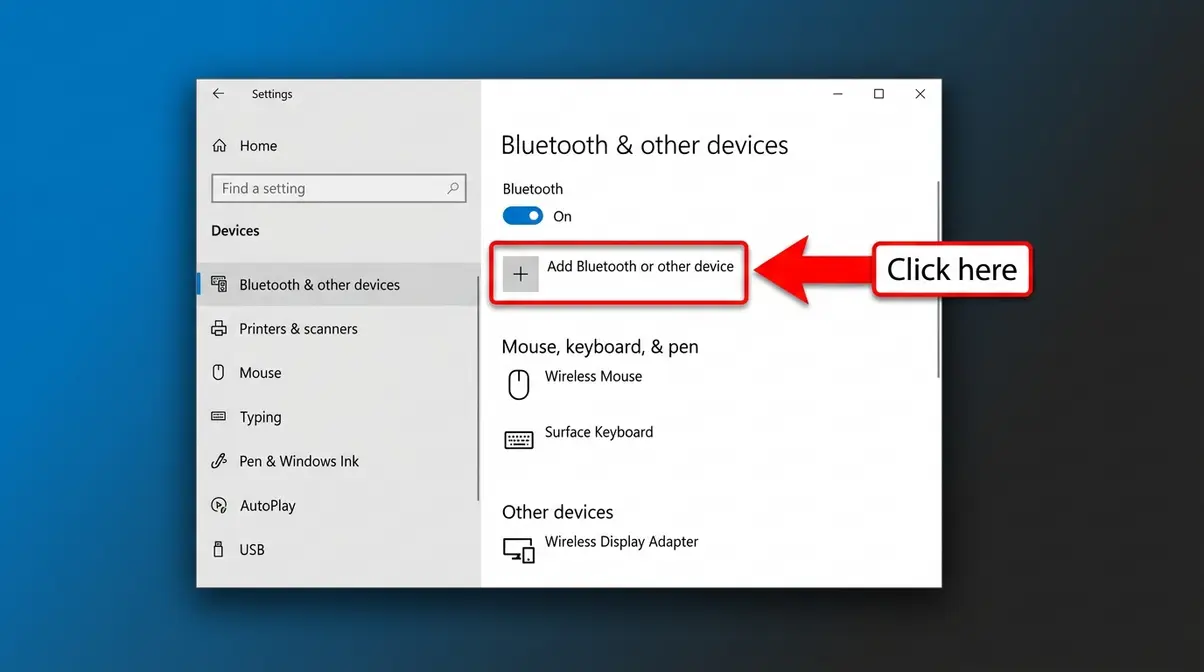This screenshot has height=672, width=1204.
Task: Click the Mouse icon in the sidebar
Action: (219, 373)
